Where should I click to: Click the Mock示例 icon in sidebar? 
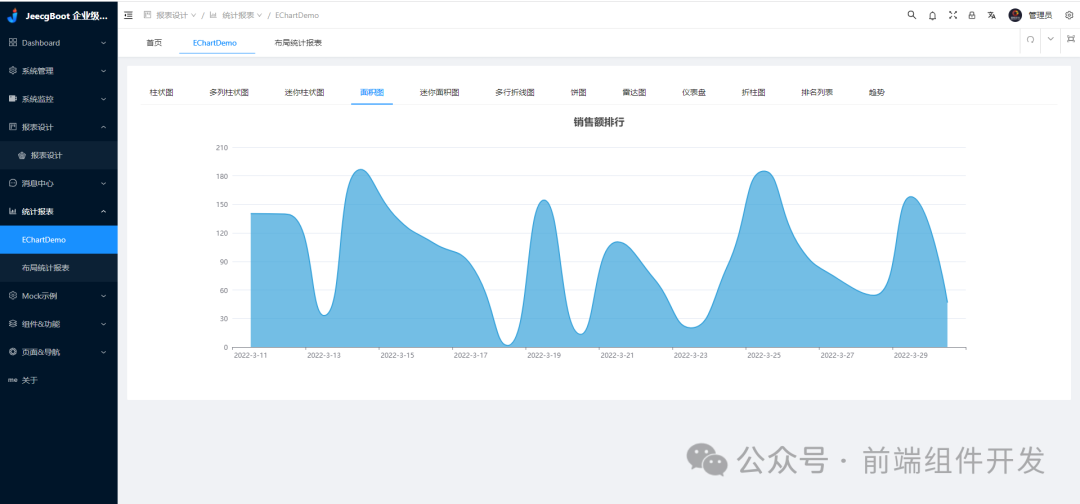tap(12, 295)
